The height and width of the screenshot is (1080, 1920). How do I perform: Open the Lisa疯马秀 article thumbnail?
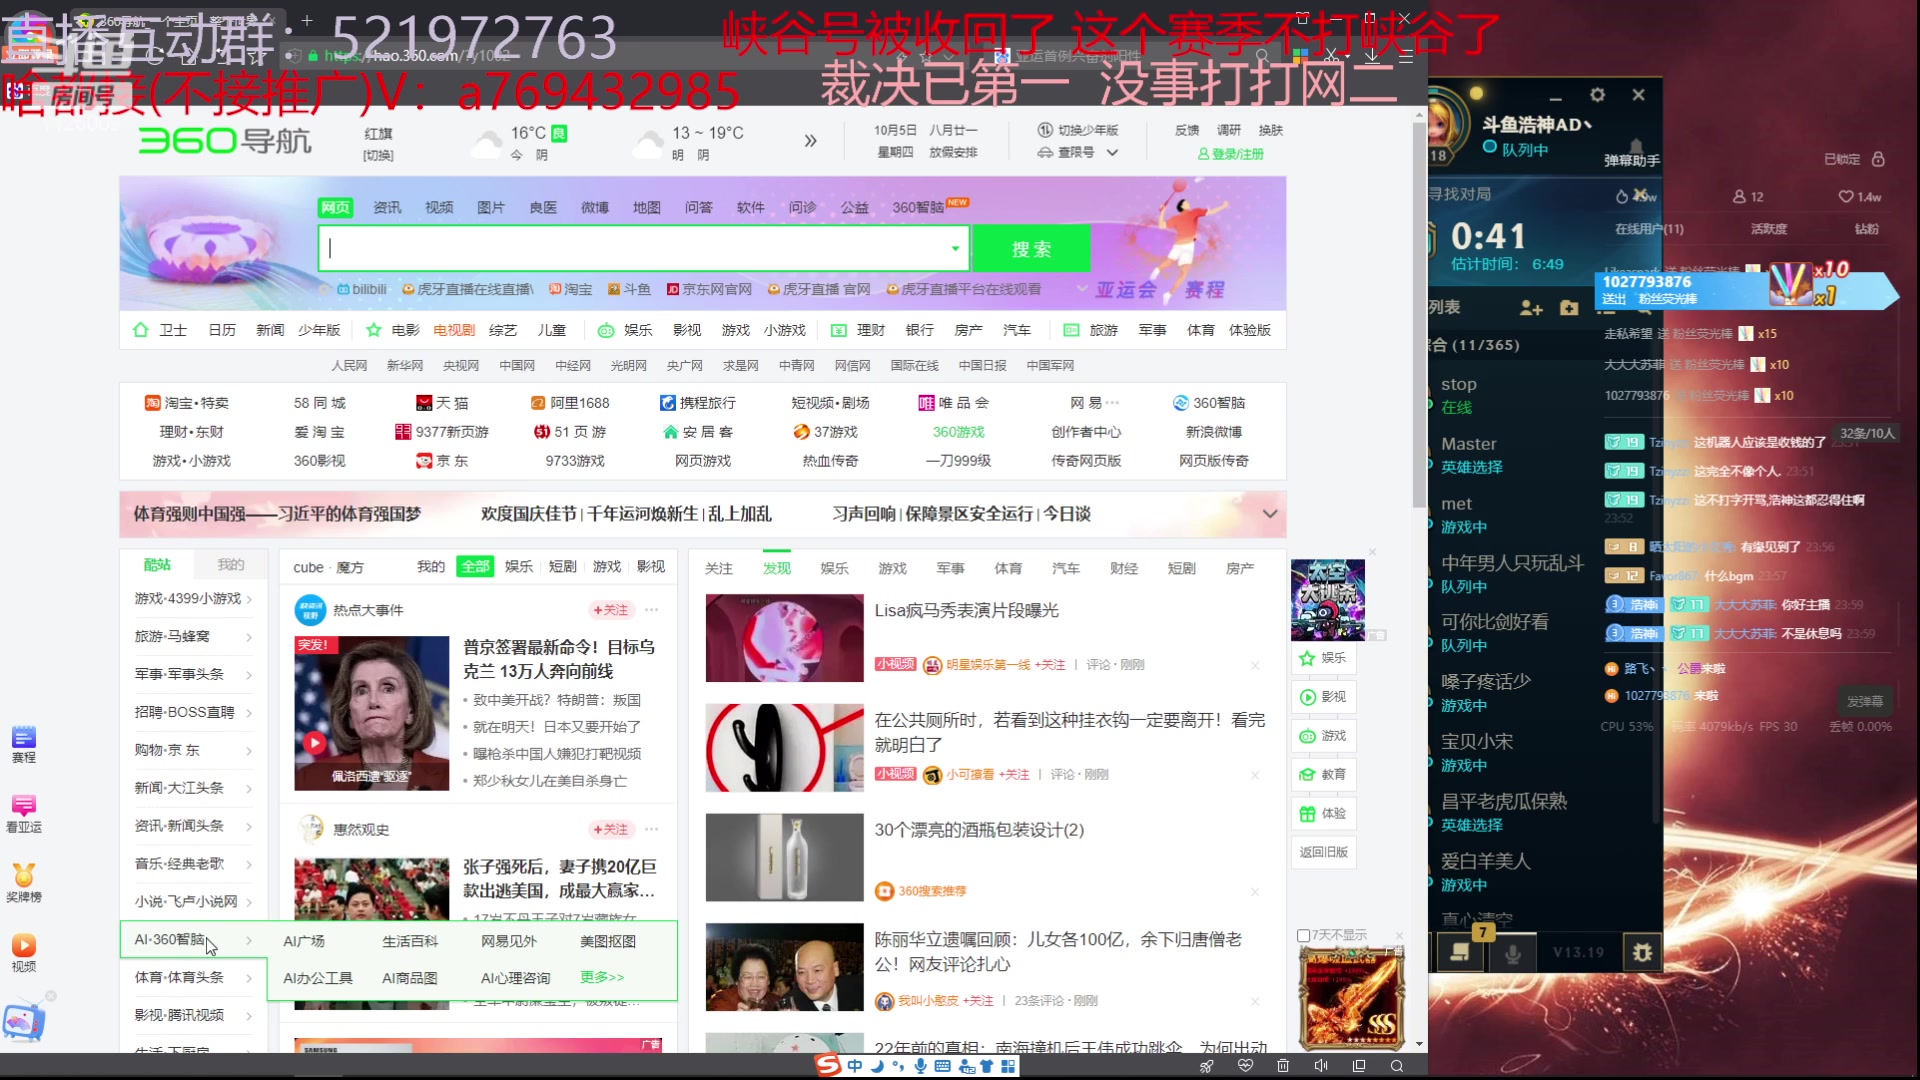click(784, 638)
